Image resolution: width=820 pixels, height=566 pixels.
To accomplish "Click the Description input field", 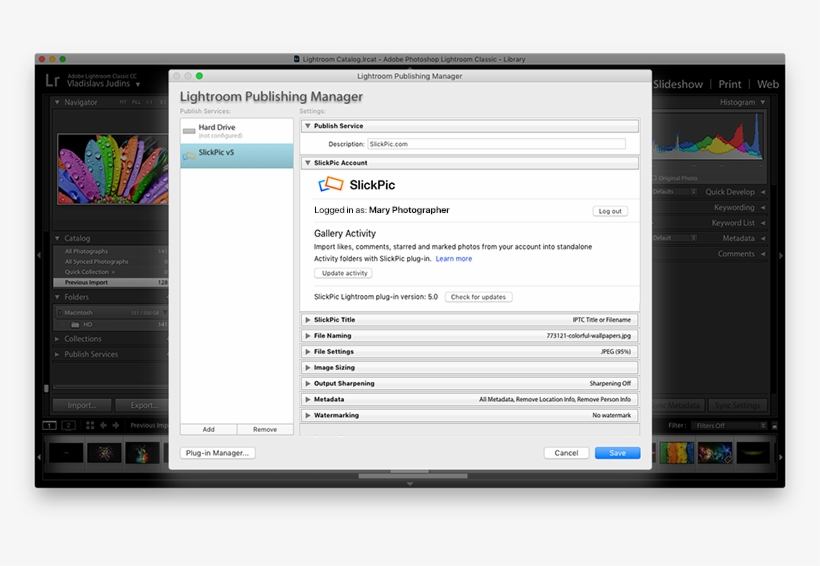I will (496, 144).
